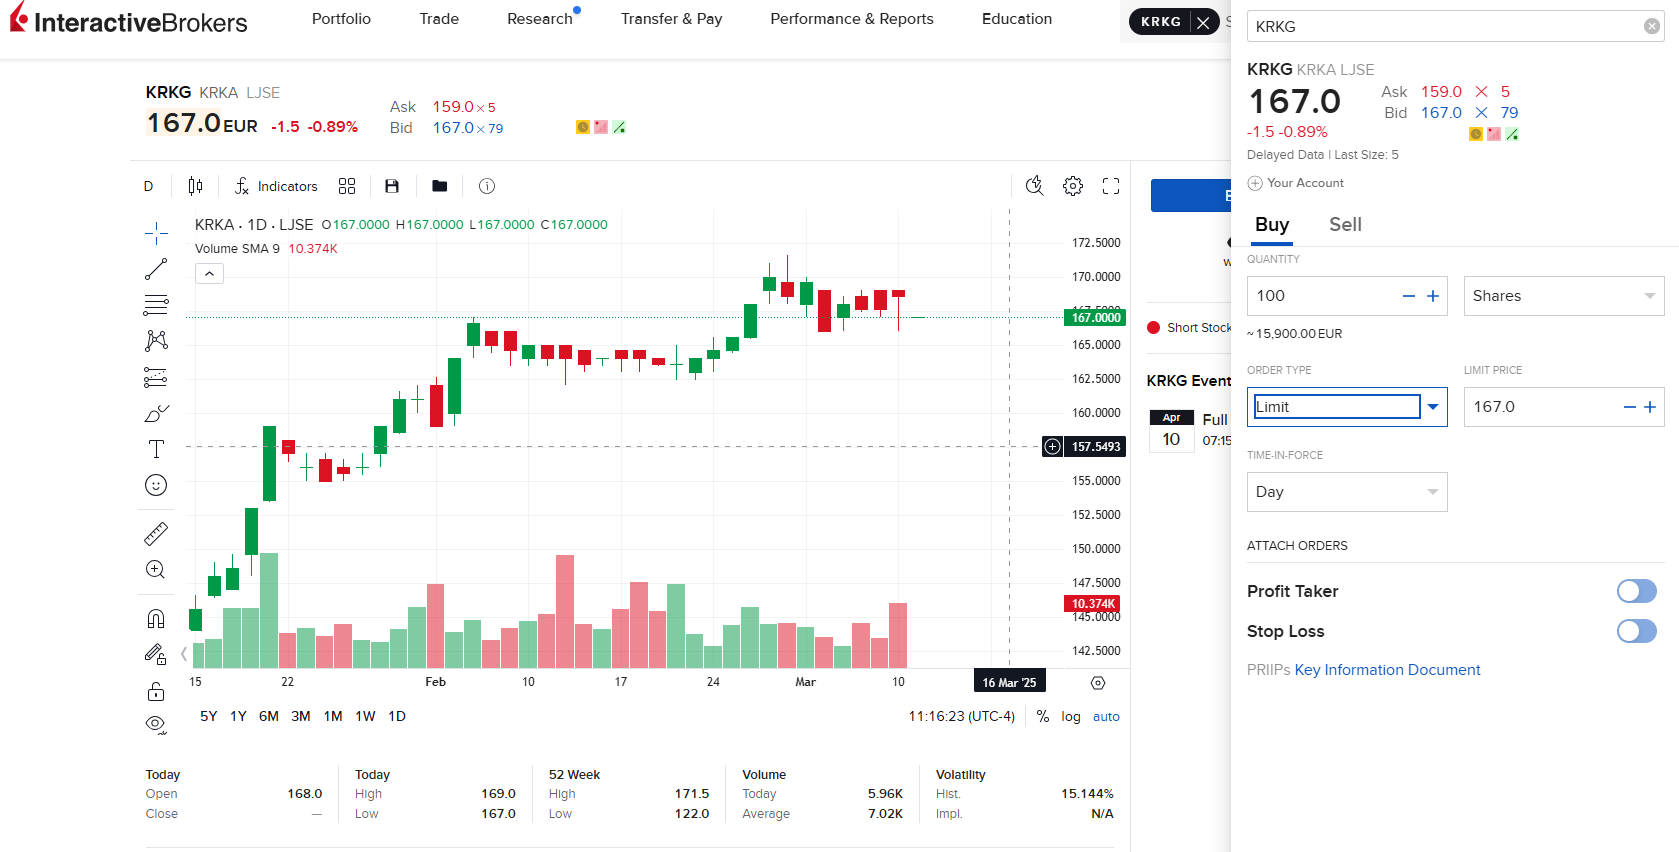Enable the Stop Loss toggle
This screenshot has width=1679, height=852.
(x=1637, y=631)
